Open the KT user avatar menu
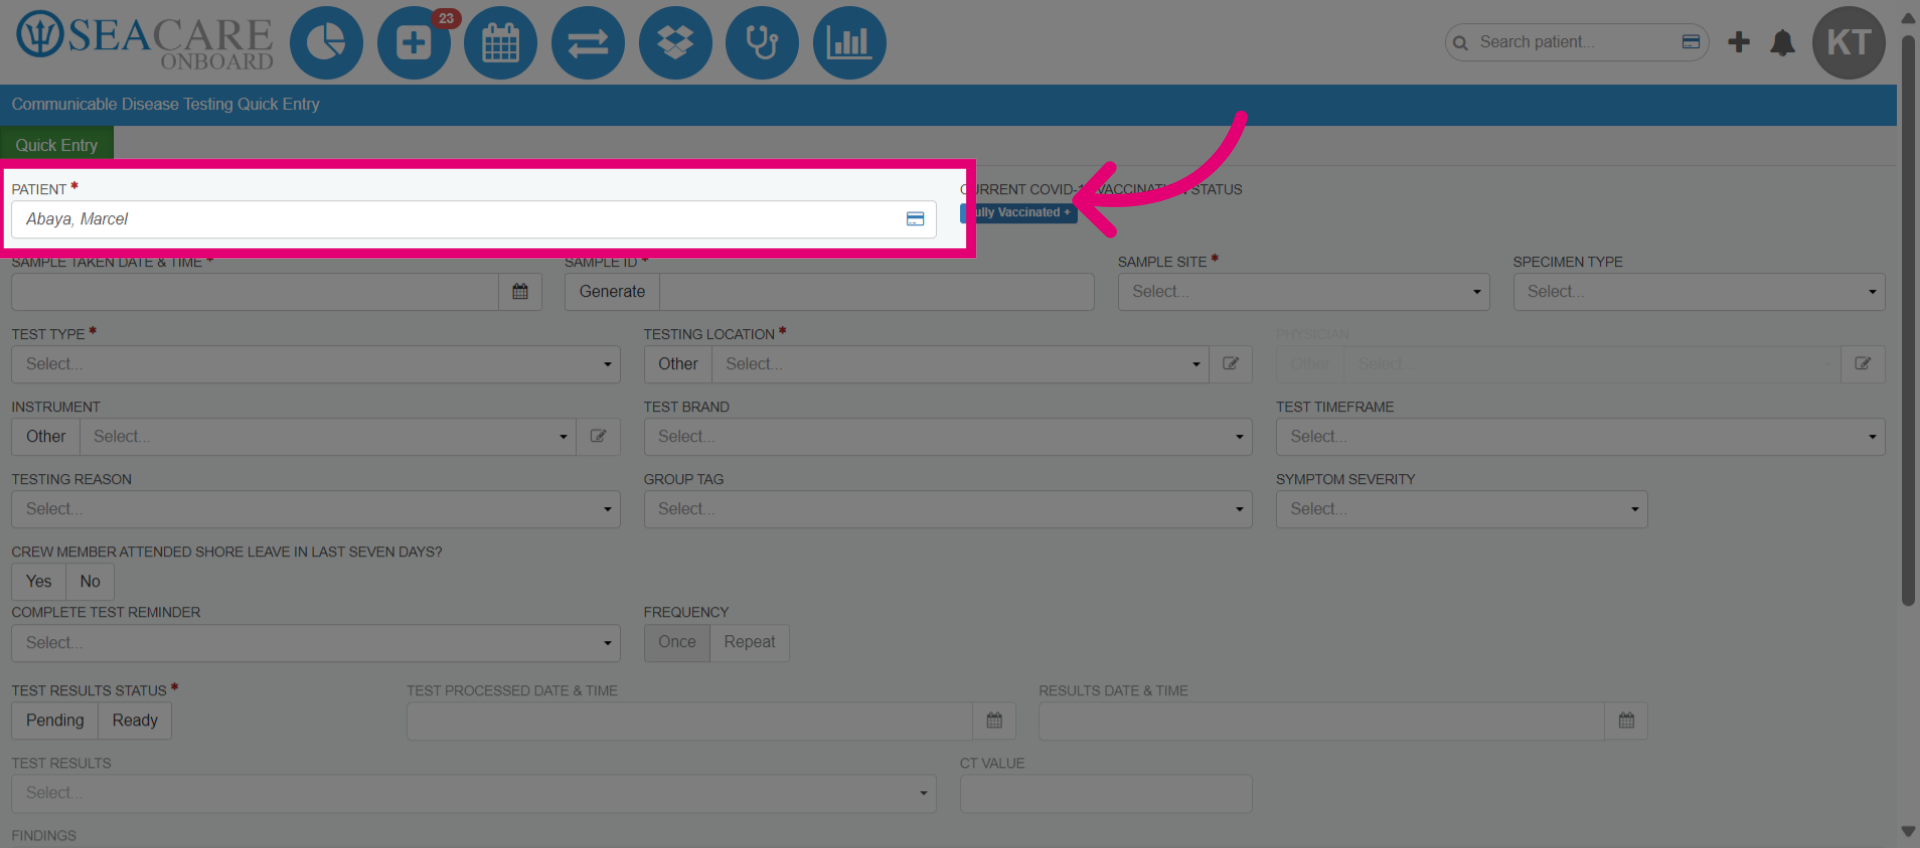 [1849, 43]
